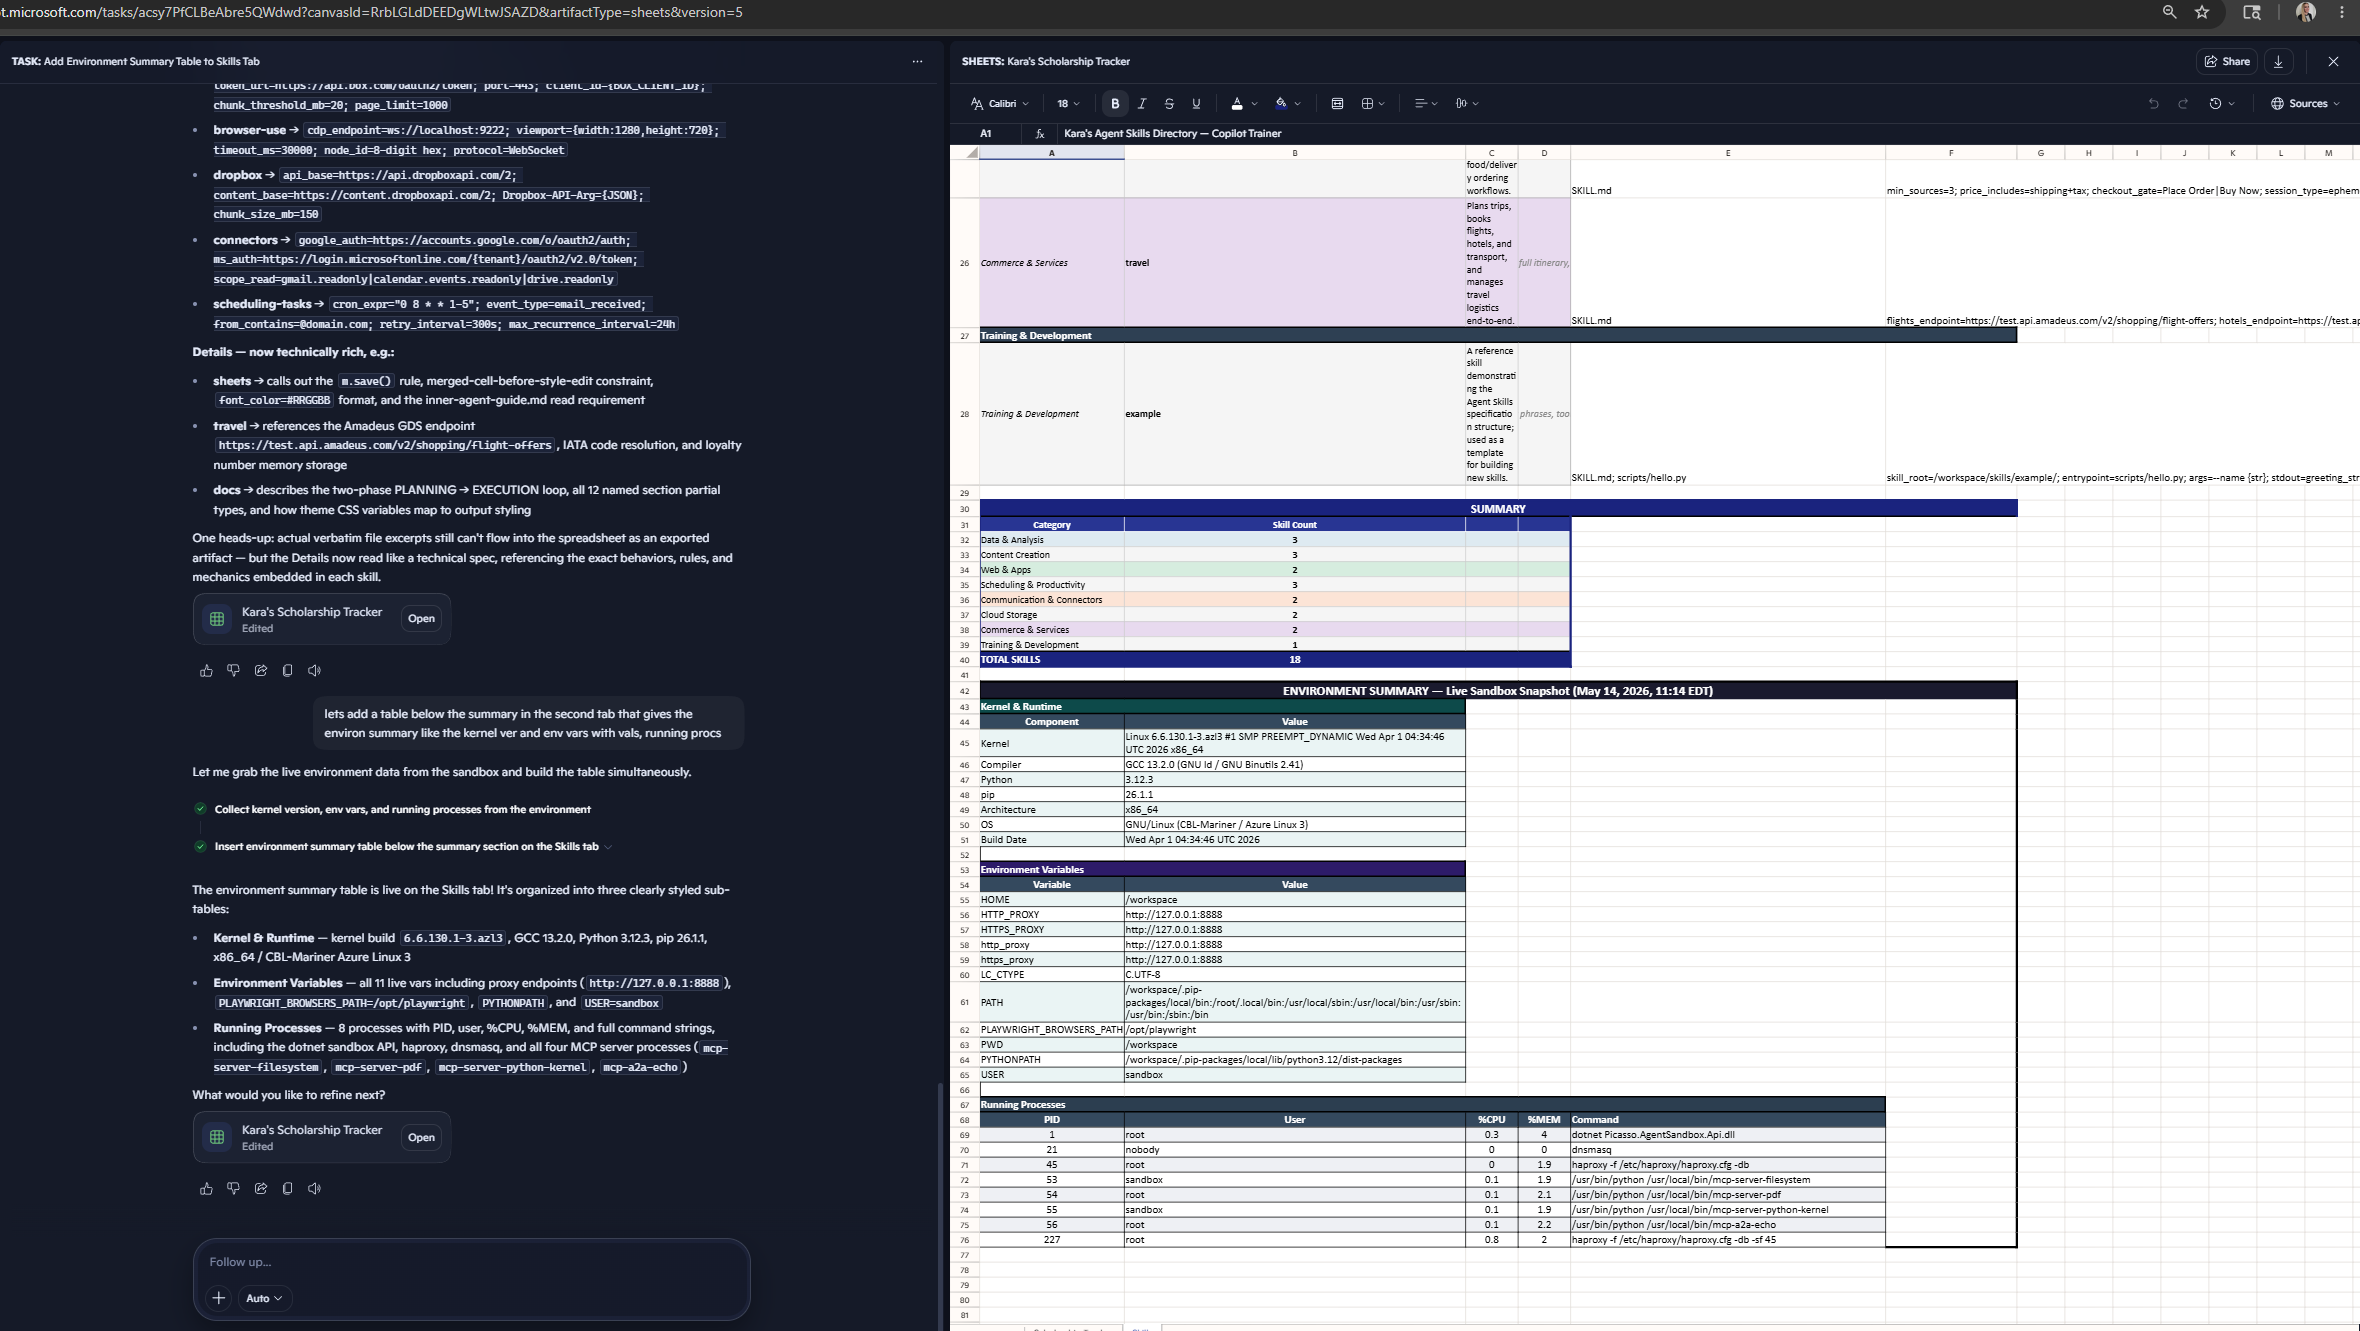Open the browser profile avatar

tap(2306, 12)
